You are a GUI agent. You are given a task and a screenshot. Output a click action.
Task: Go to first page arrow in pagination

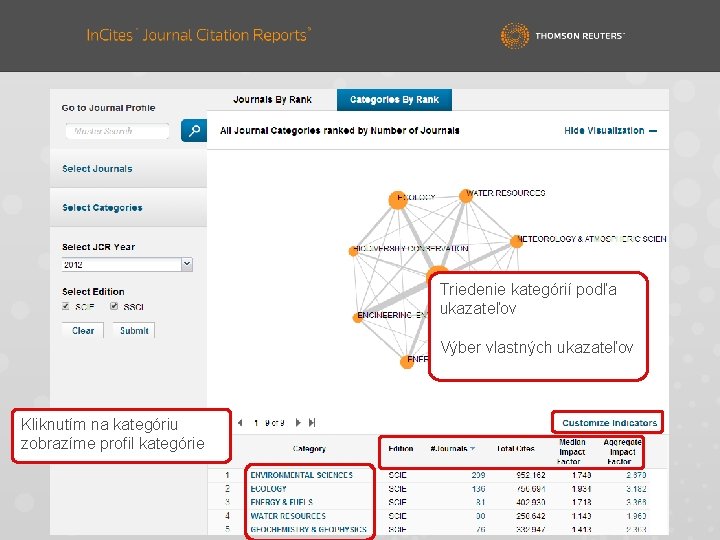coord(240,423)
